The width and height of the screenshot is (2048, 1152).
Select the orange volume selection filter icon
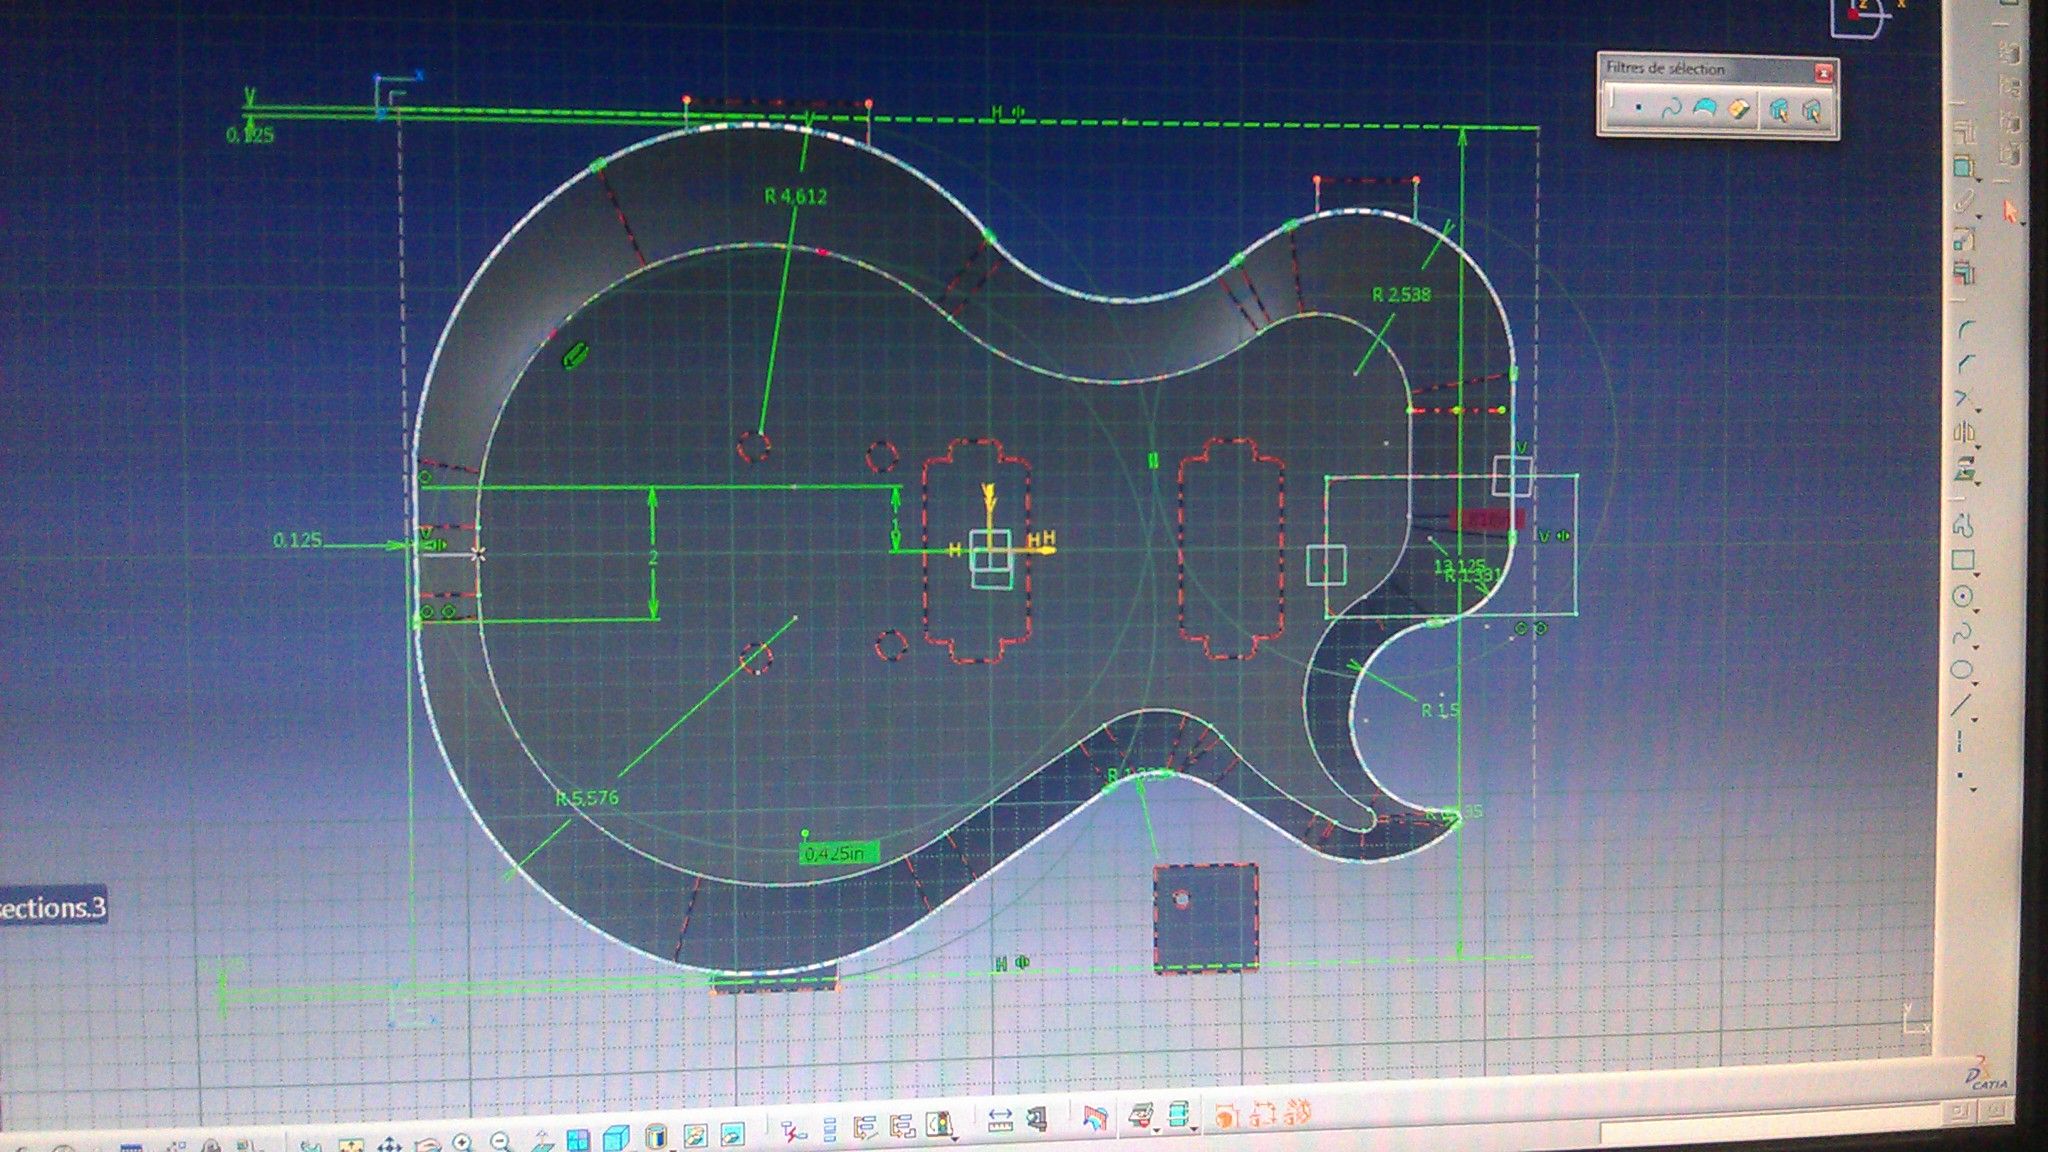1739,107
